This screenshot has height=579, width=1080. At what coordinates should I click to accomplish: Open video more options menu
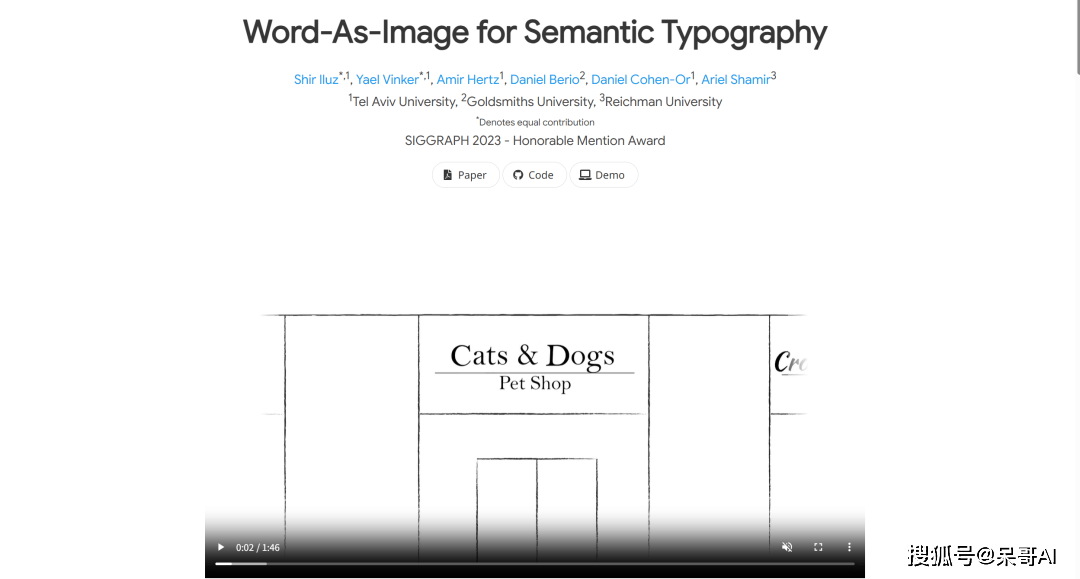pyautogui.click(x=849, y=547)
